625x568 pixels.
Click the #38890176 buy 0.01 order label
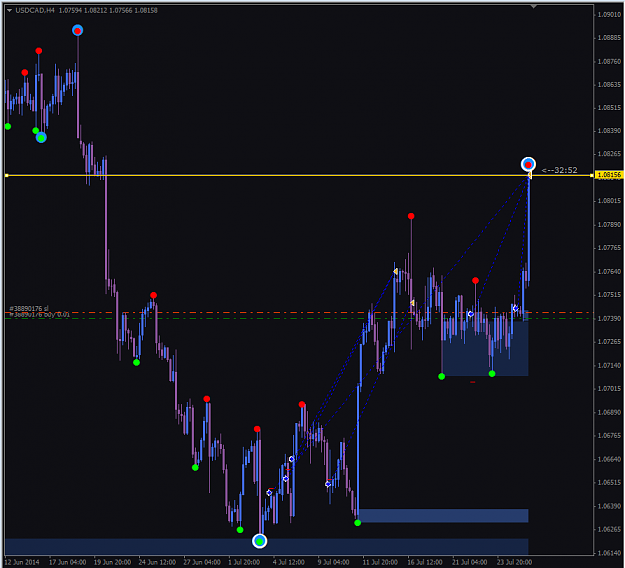point(39,315)
